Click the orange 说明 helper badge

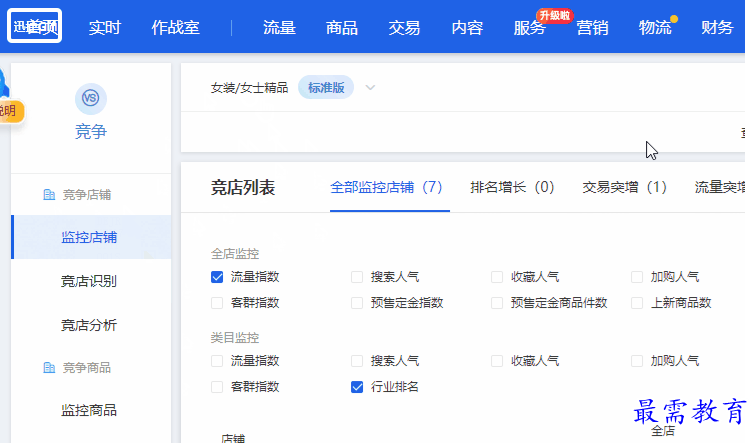tap(9, 111)
